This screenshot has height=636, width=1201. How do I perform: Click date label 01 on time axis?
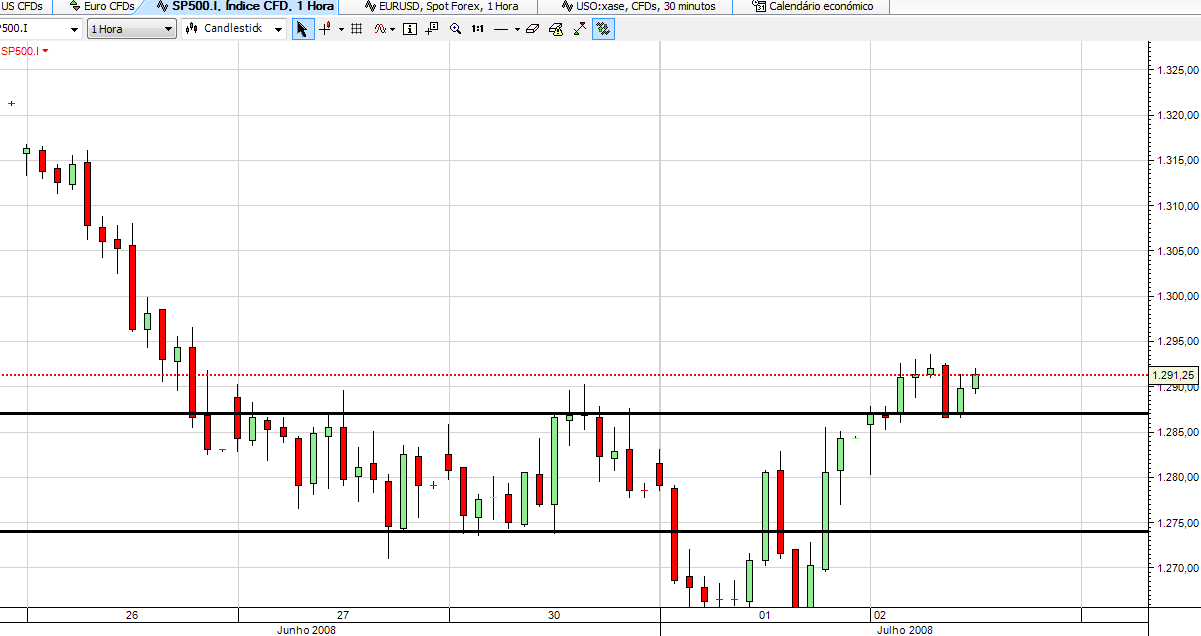point(765,615)
